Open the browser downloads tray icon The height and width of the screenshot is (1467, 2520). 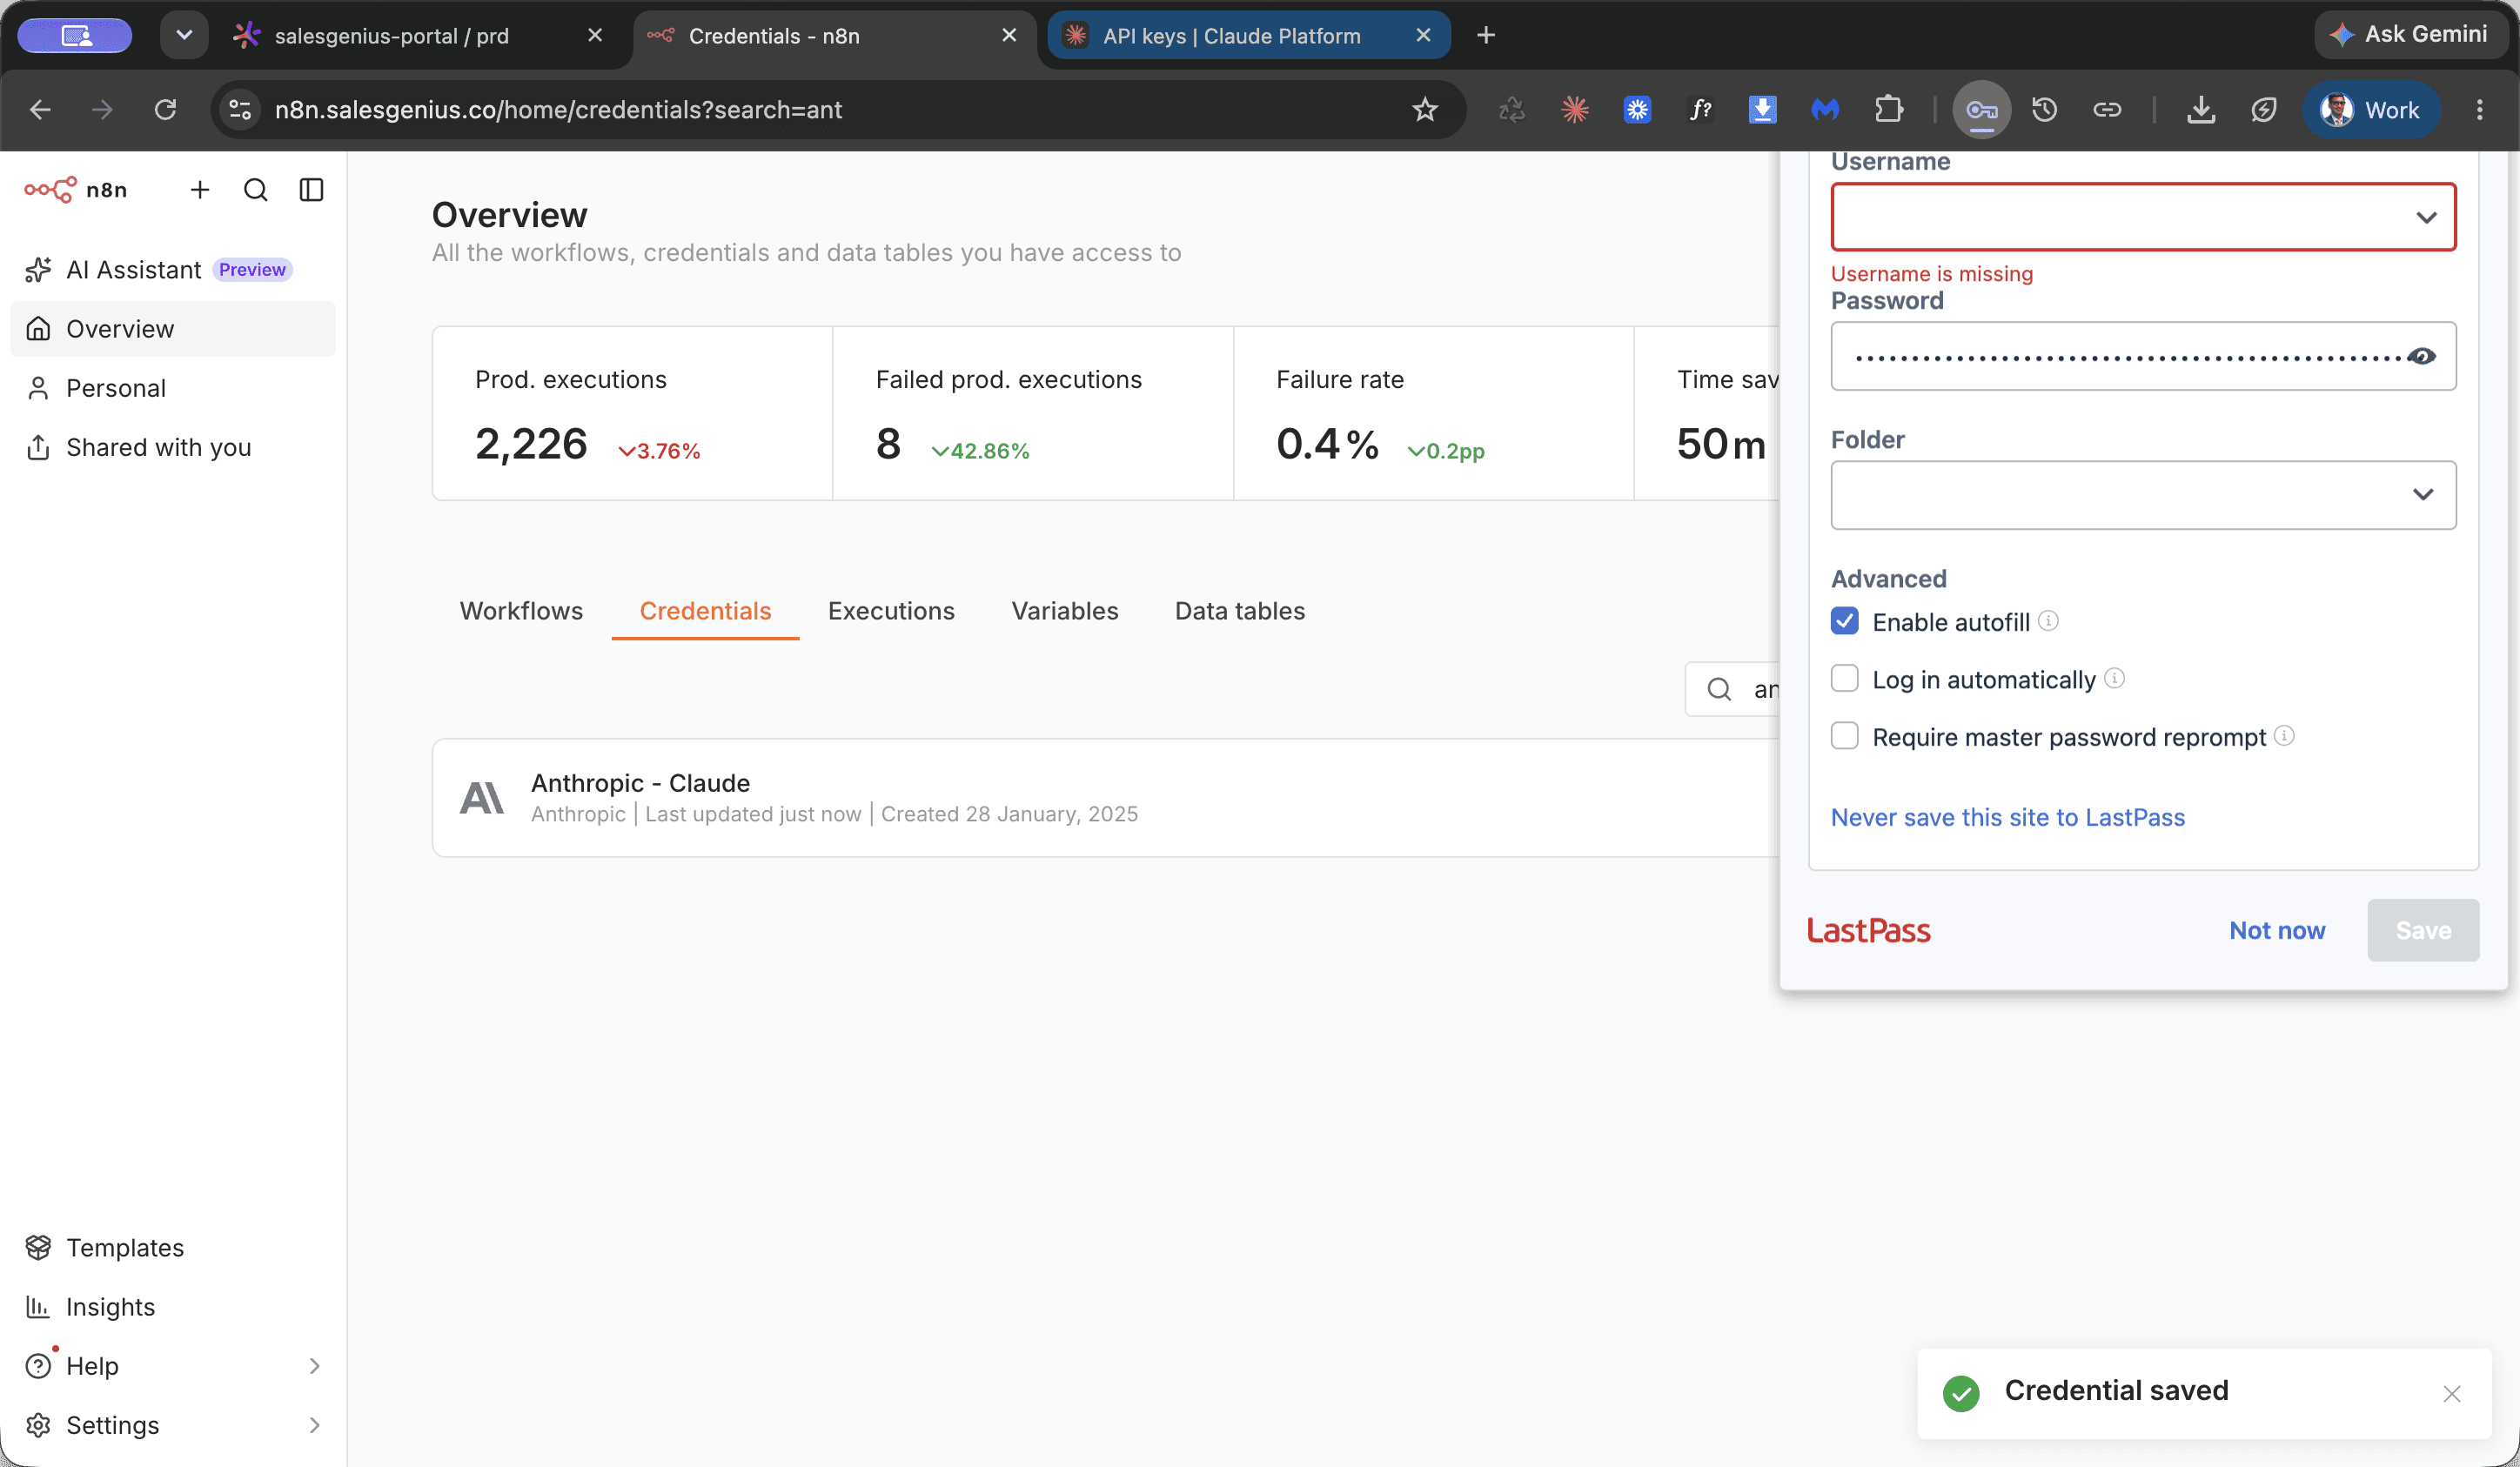(x=2201, y=109)
